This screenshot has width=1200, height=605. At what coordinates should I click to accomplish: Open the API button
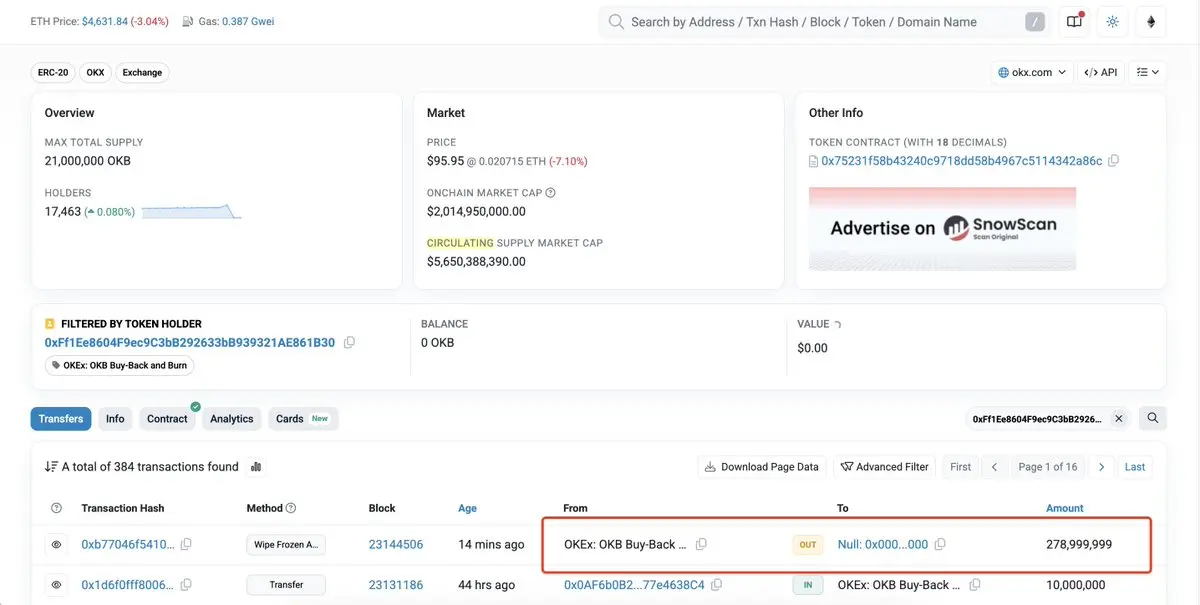1101,72
